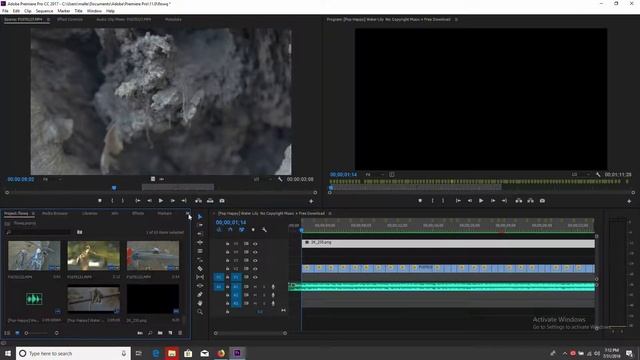This screenshot has height=360, width=640.
Task: Click New Bin icon in Project panel
Action: [x=160, y=333]
